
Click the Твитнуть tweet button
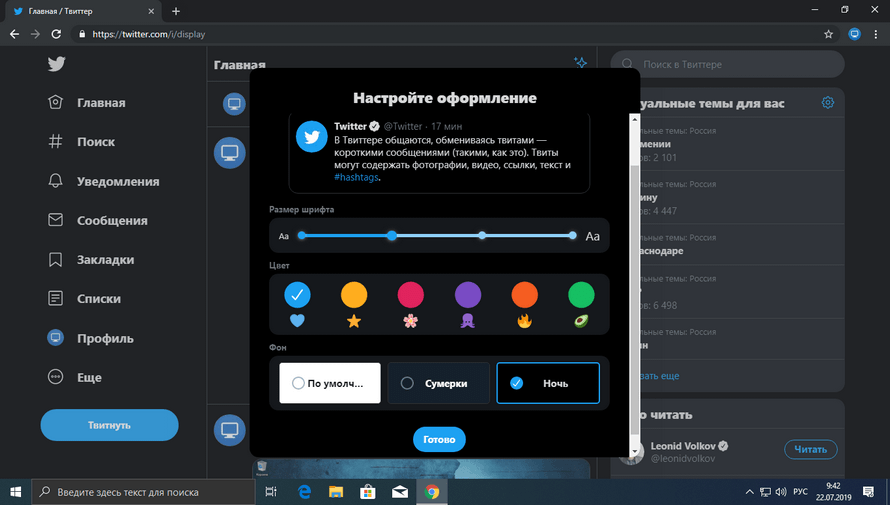[x=109, y=425]
